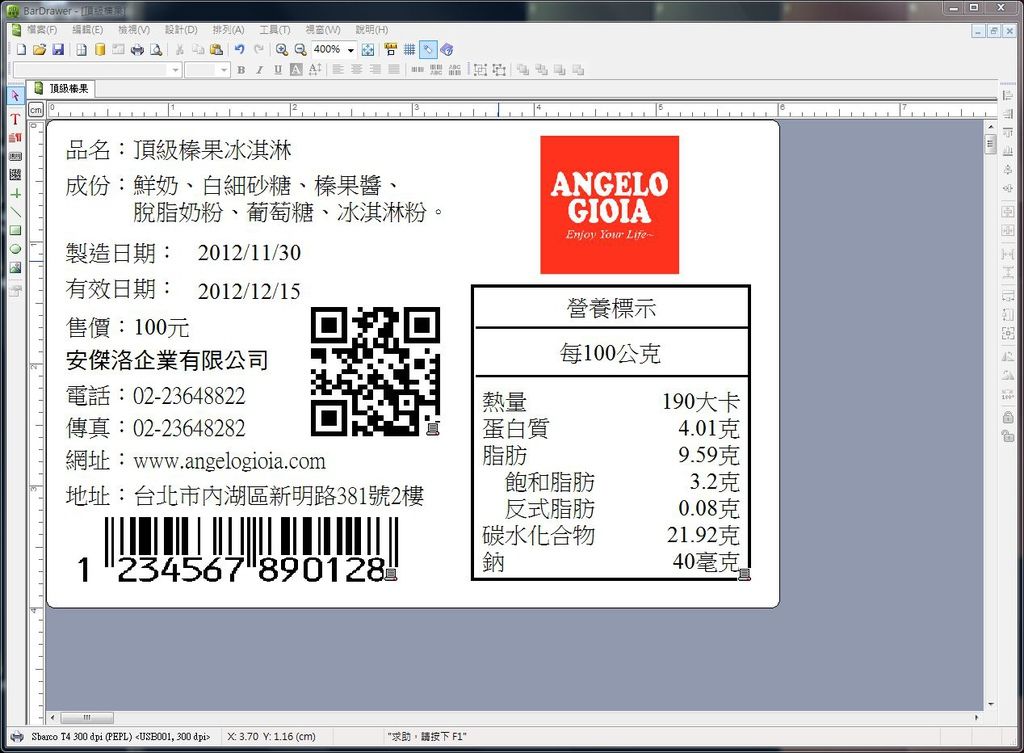This screenshot has height=753, width=1024.
Task: Open the 工具(T) menu
Action: coord(274,30)
